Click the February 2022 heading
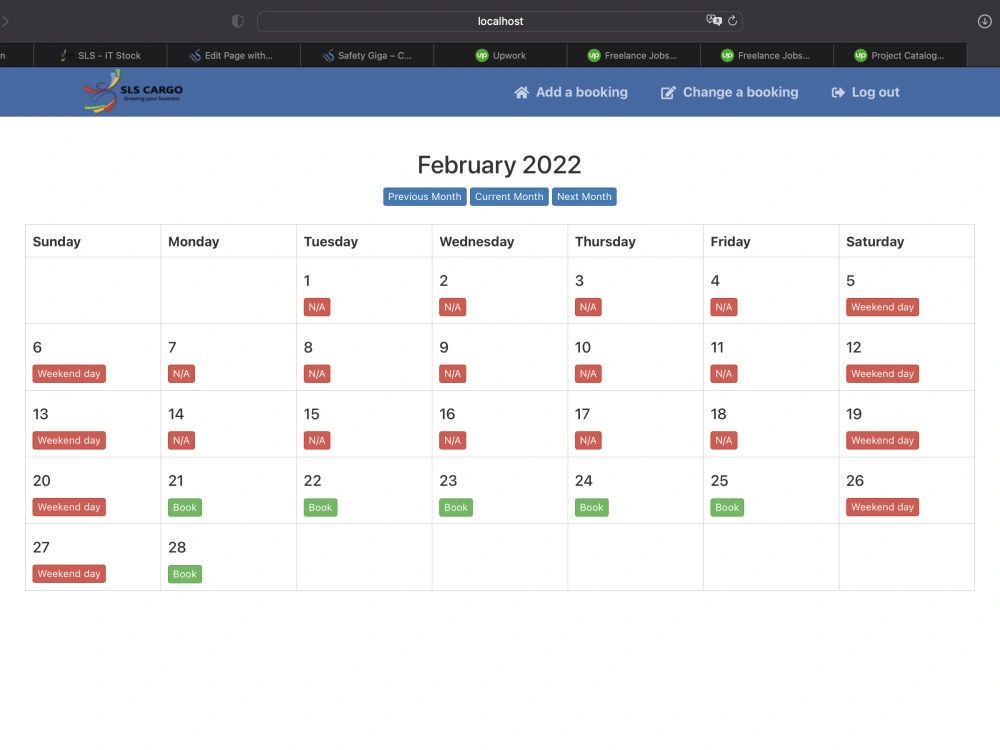Screen dimensions: 1000x750 (x=499, y=165)
